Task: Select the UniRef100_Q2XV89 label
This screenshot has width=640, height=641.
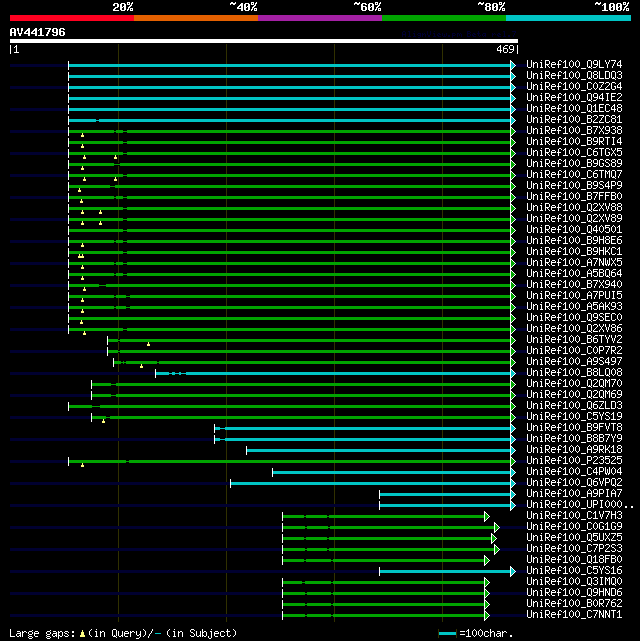Action: pos(574,219)
